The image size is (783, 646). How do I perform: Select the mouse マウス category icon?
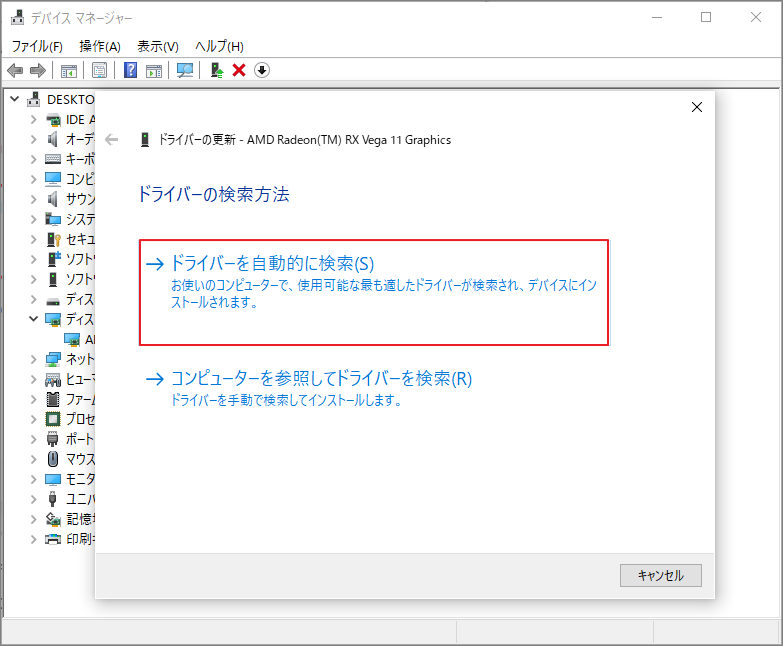tap(53, 459)
